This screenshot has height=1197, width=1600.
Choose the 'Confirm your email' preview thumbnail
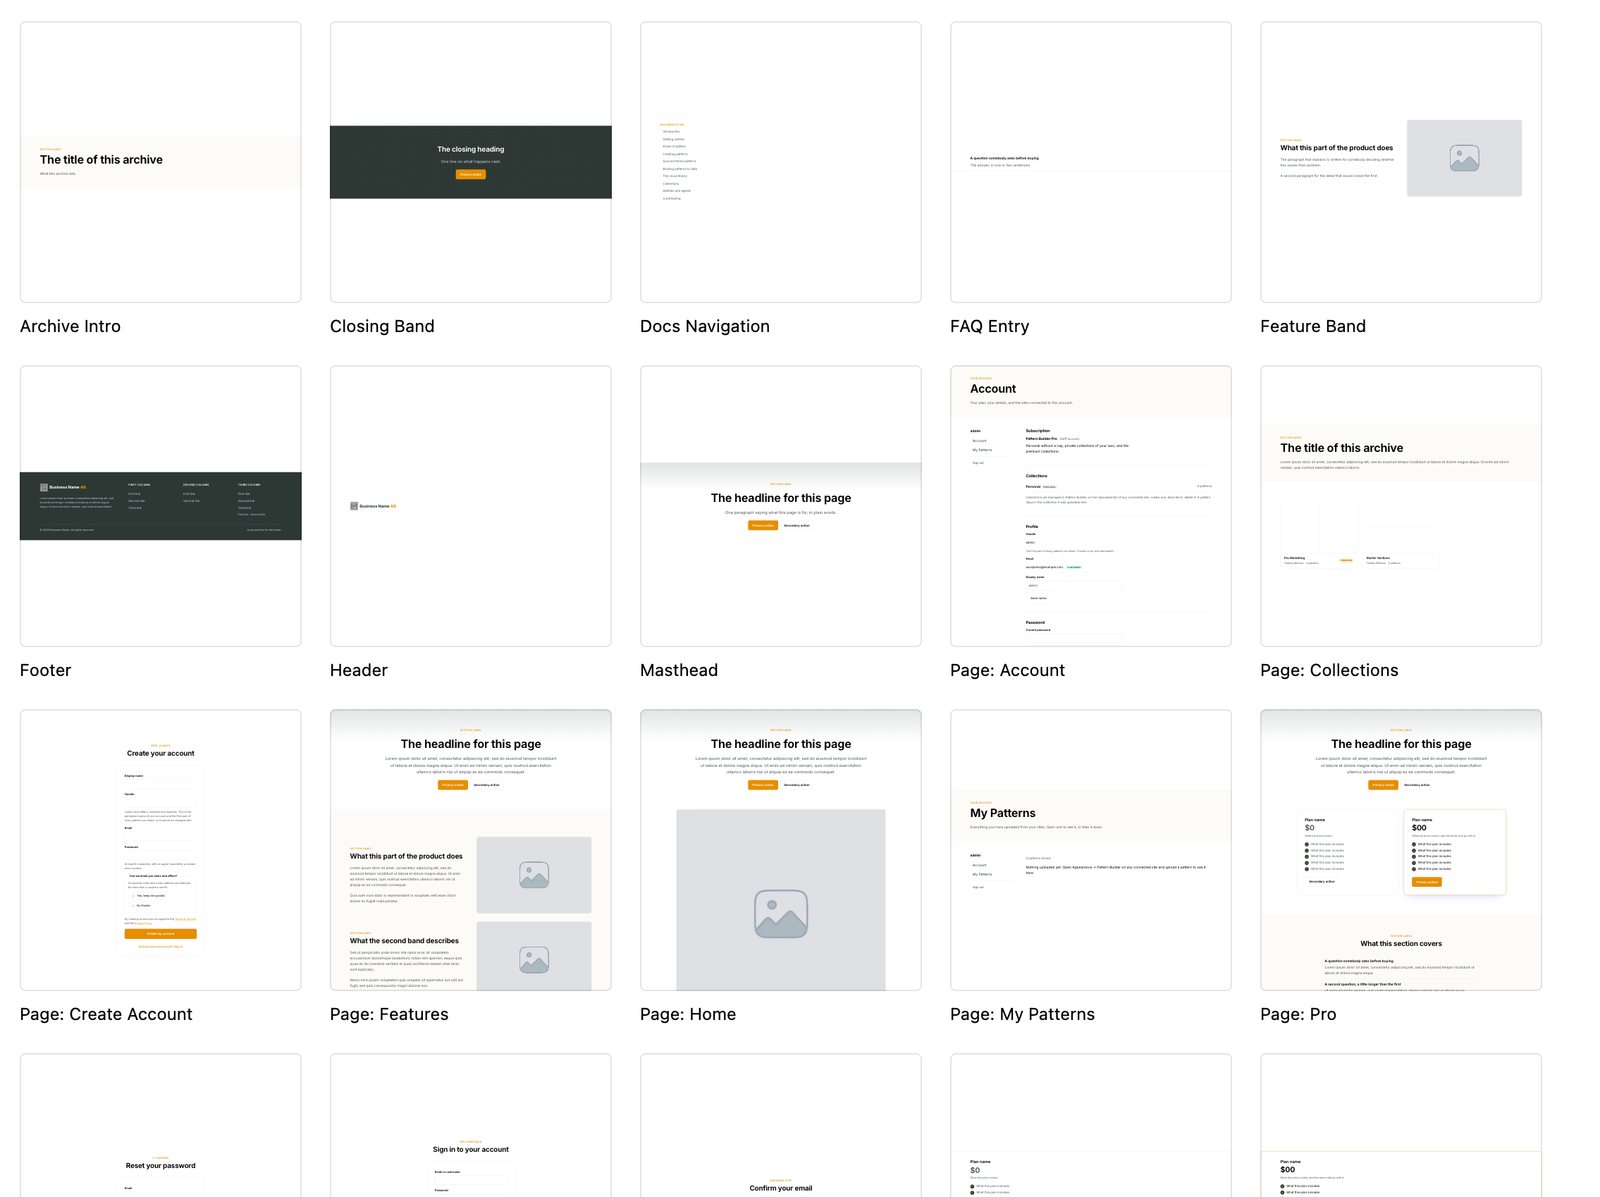tap(780, 1125)
